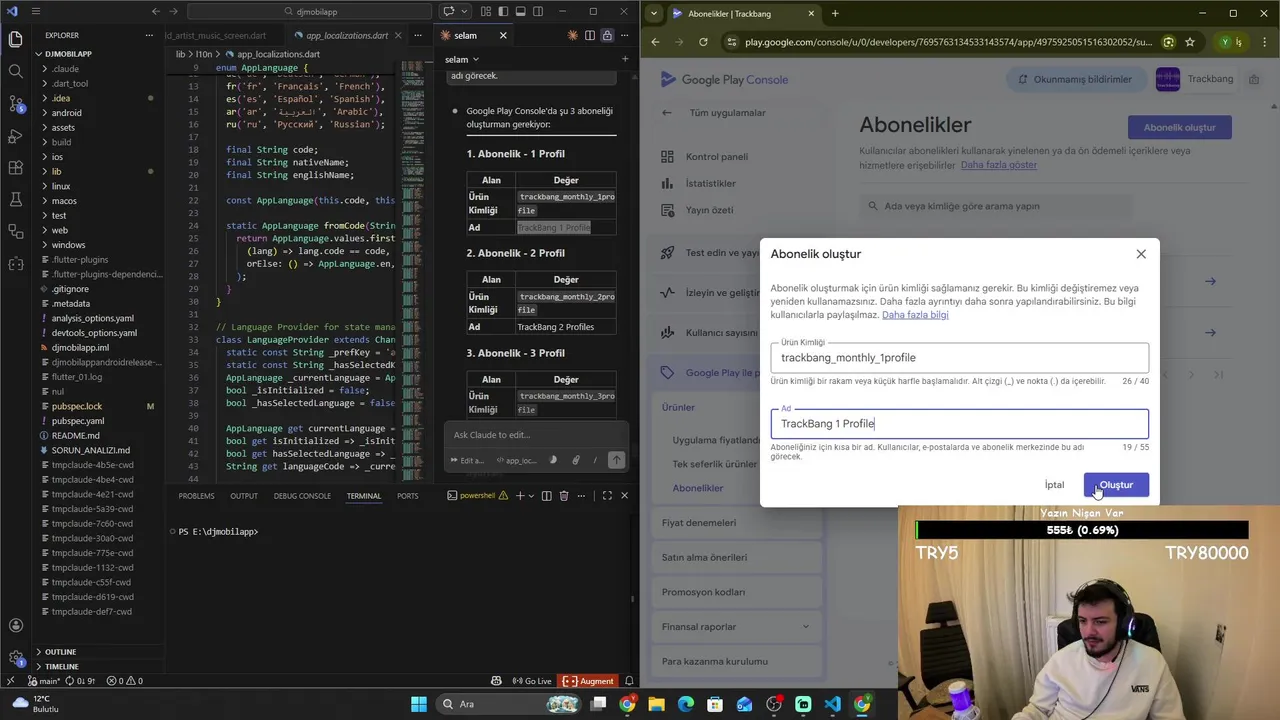The height and width of the screenshot is (720, 1280).
Task: Open README.md in the Explorer tree
Action: coord(76,436)
